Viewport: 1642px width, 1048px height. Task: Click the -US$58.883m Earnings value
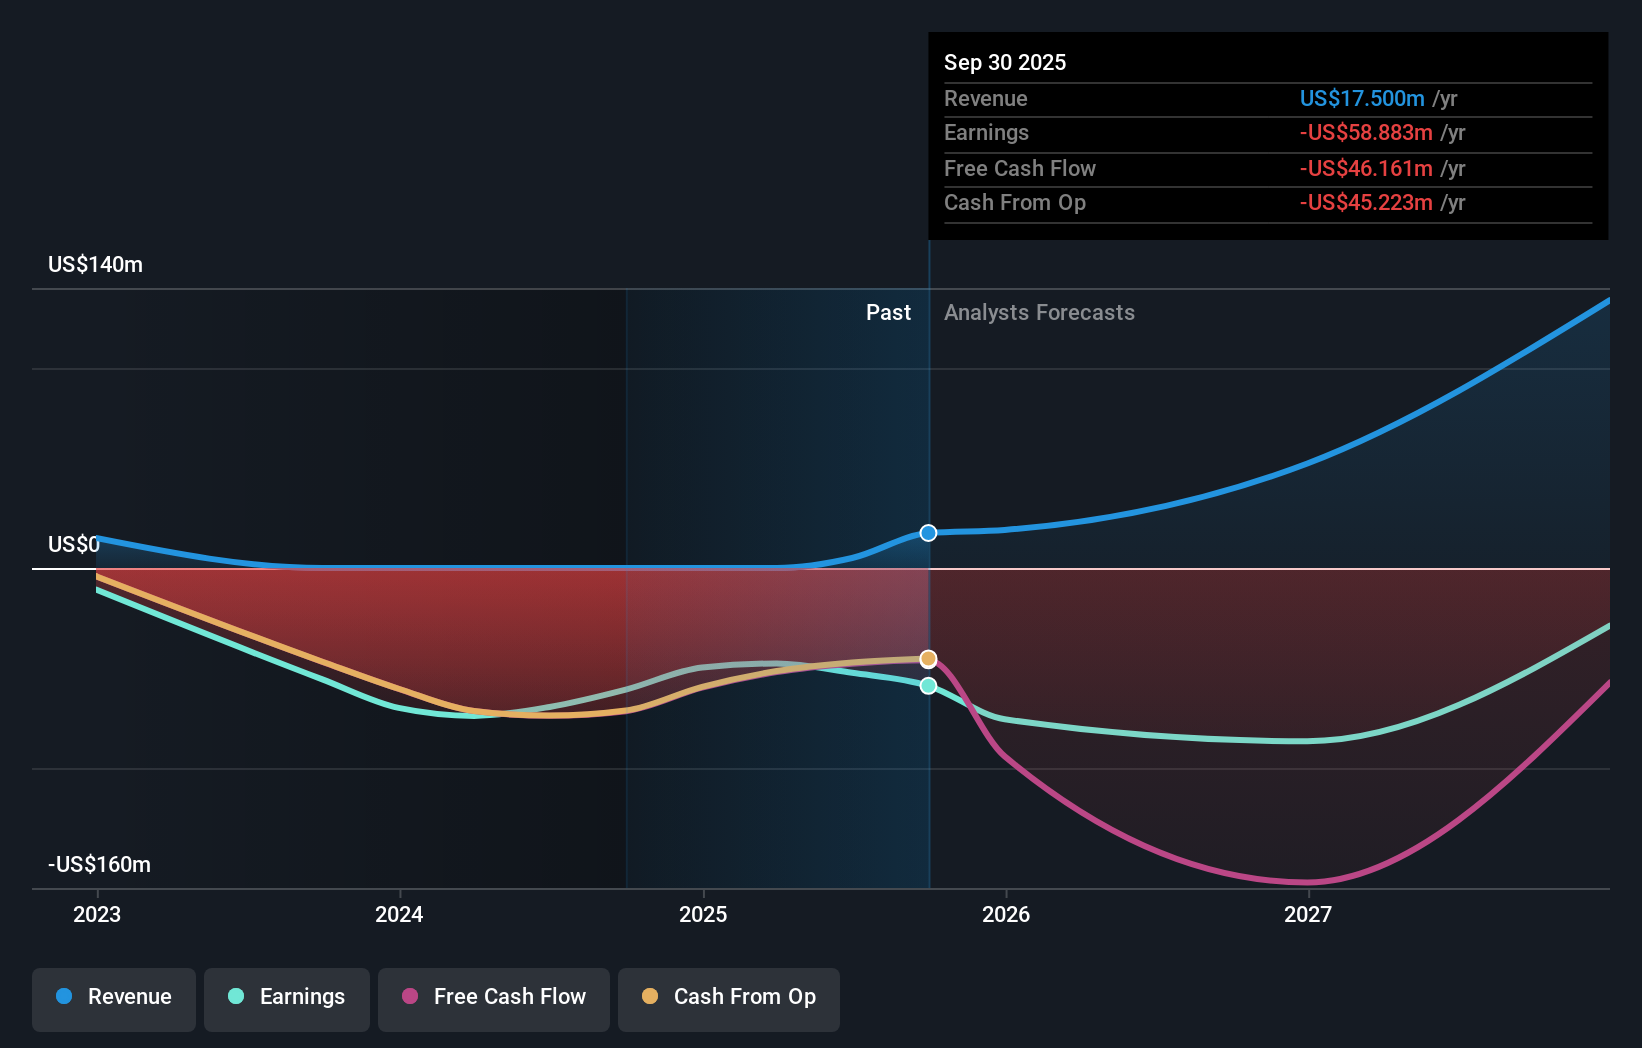pyautogui.click(x=1366, y=132)
